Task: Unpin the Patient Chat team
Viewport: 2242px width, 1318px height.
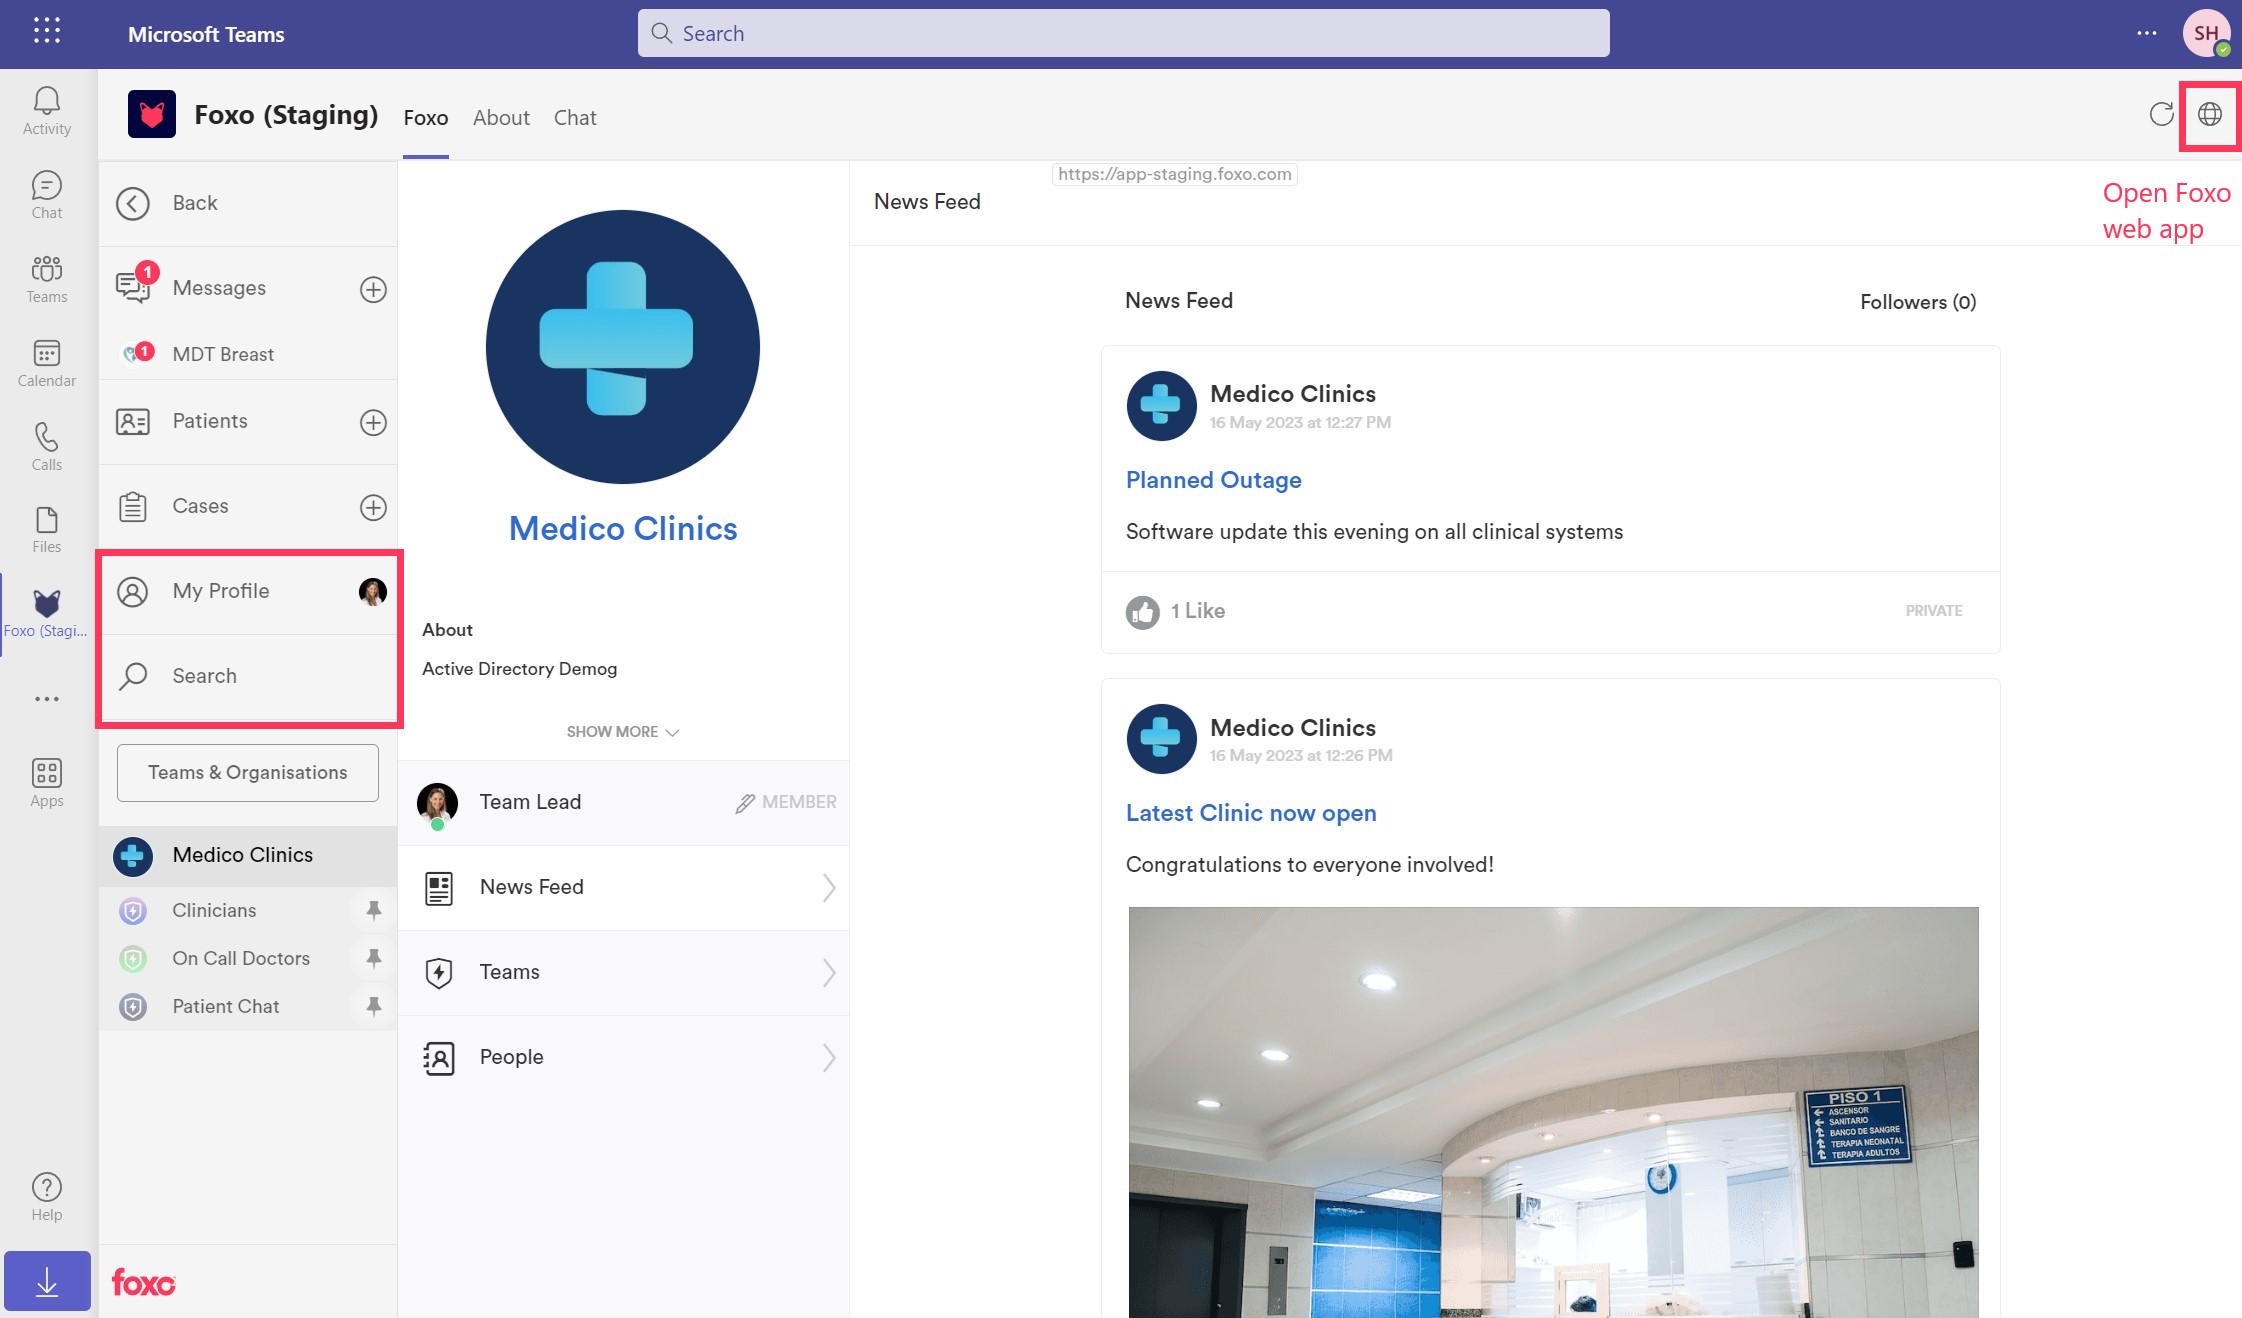Action: click(x=373, y=1006)
